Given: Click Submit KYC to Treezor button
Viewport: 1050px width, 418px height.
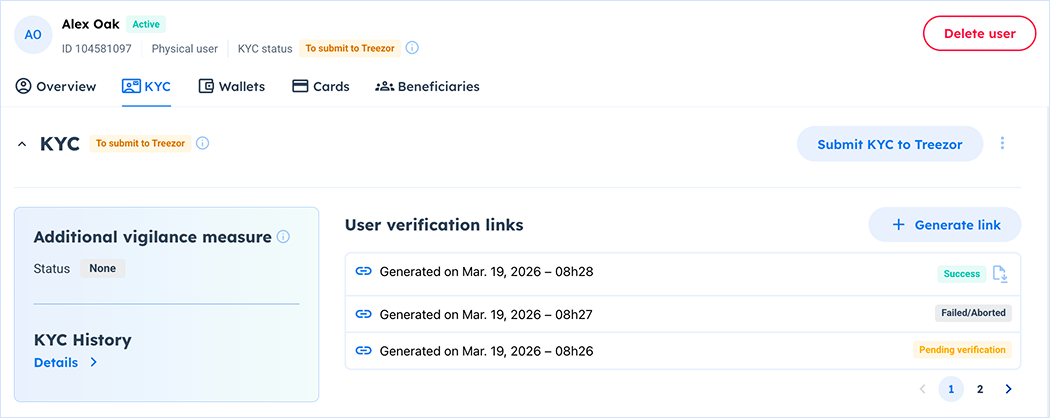Looking at the screenshot, I should [889, 144].
